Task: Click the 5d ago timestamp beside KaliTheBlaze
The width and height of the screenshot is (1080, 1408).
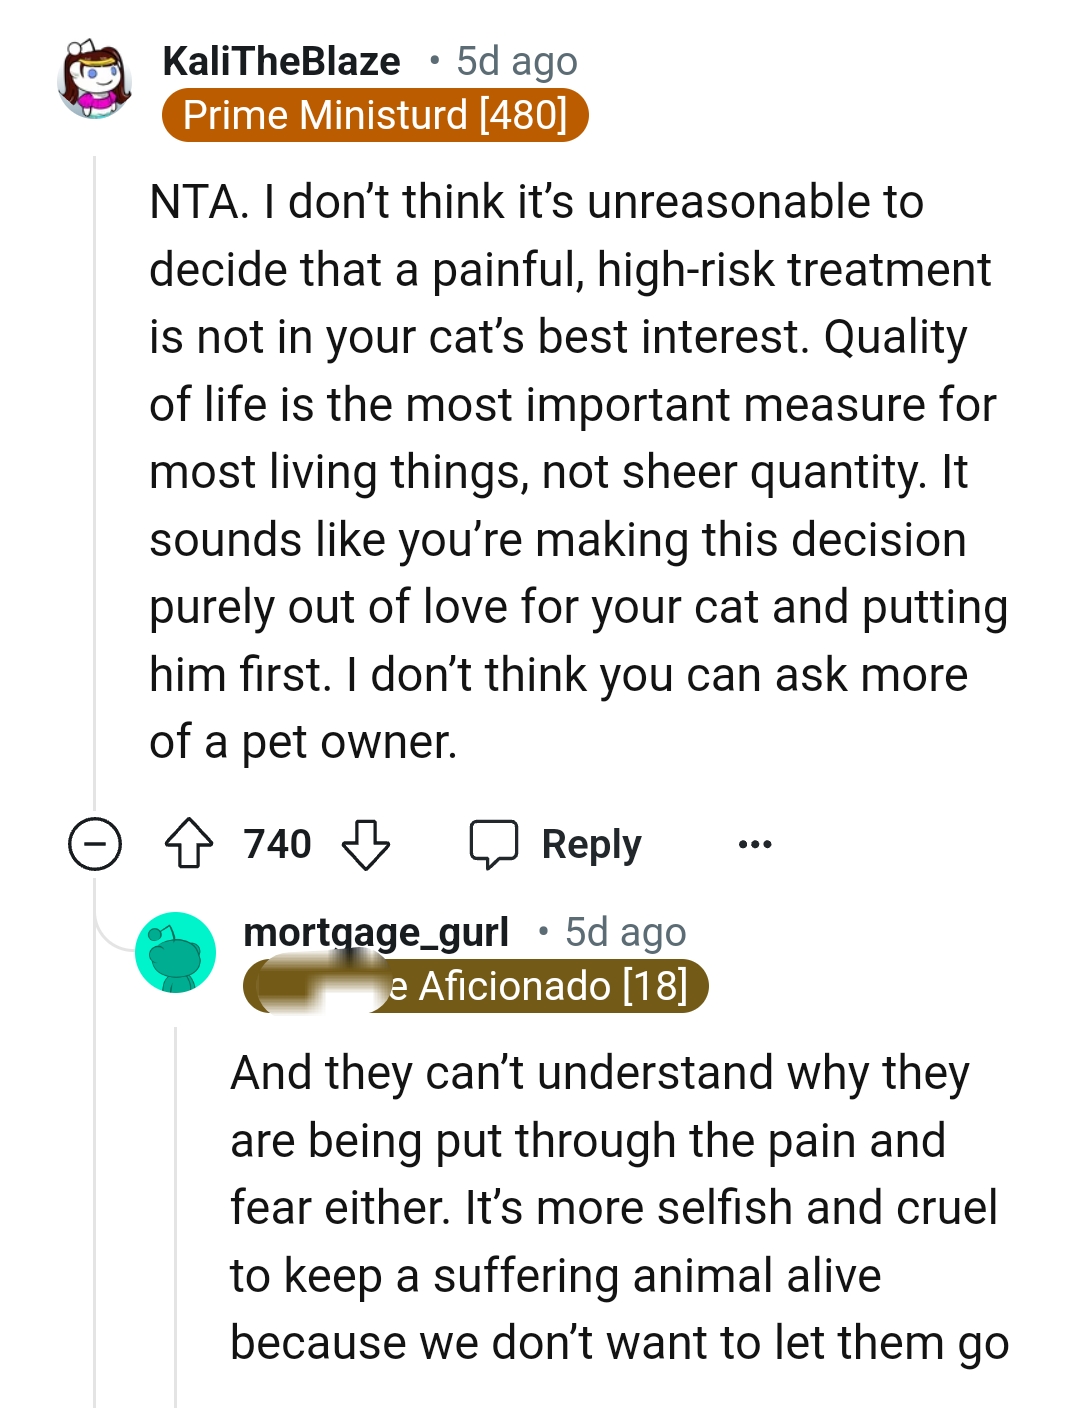Action: [x=517, y=62]
